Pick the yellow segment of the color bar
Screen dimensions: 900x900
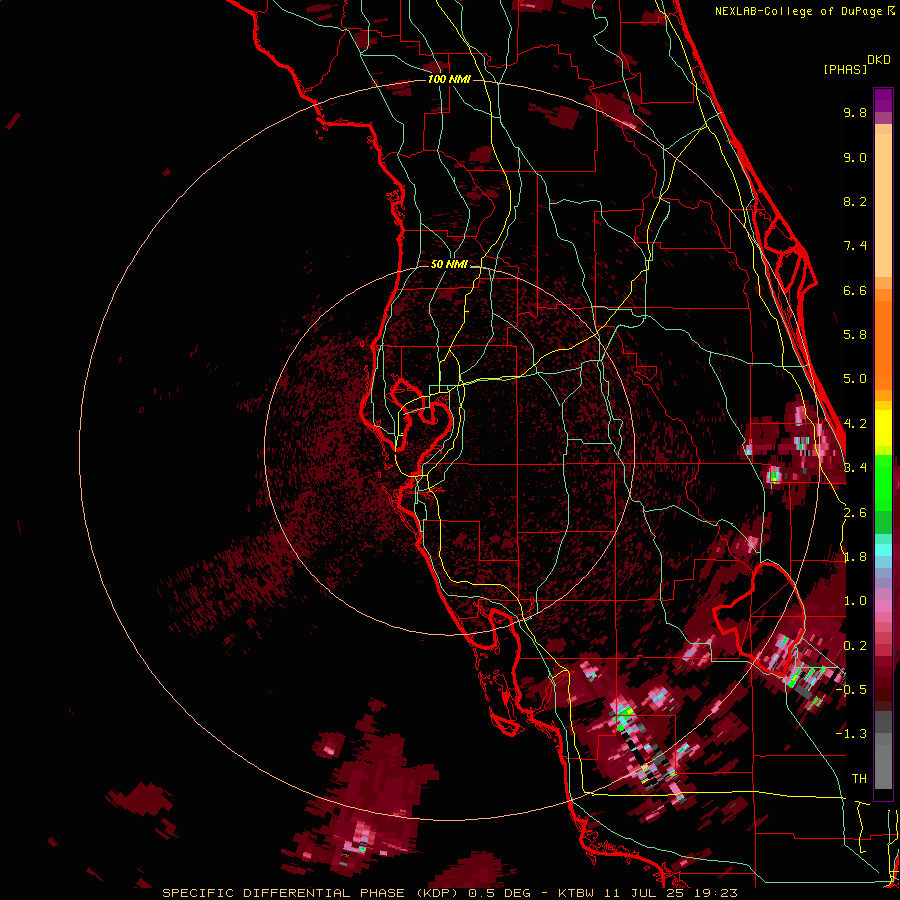(883, 428)
